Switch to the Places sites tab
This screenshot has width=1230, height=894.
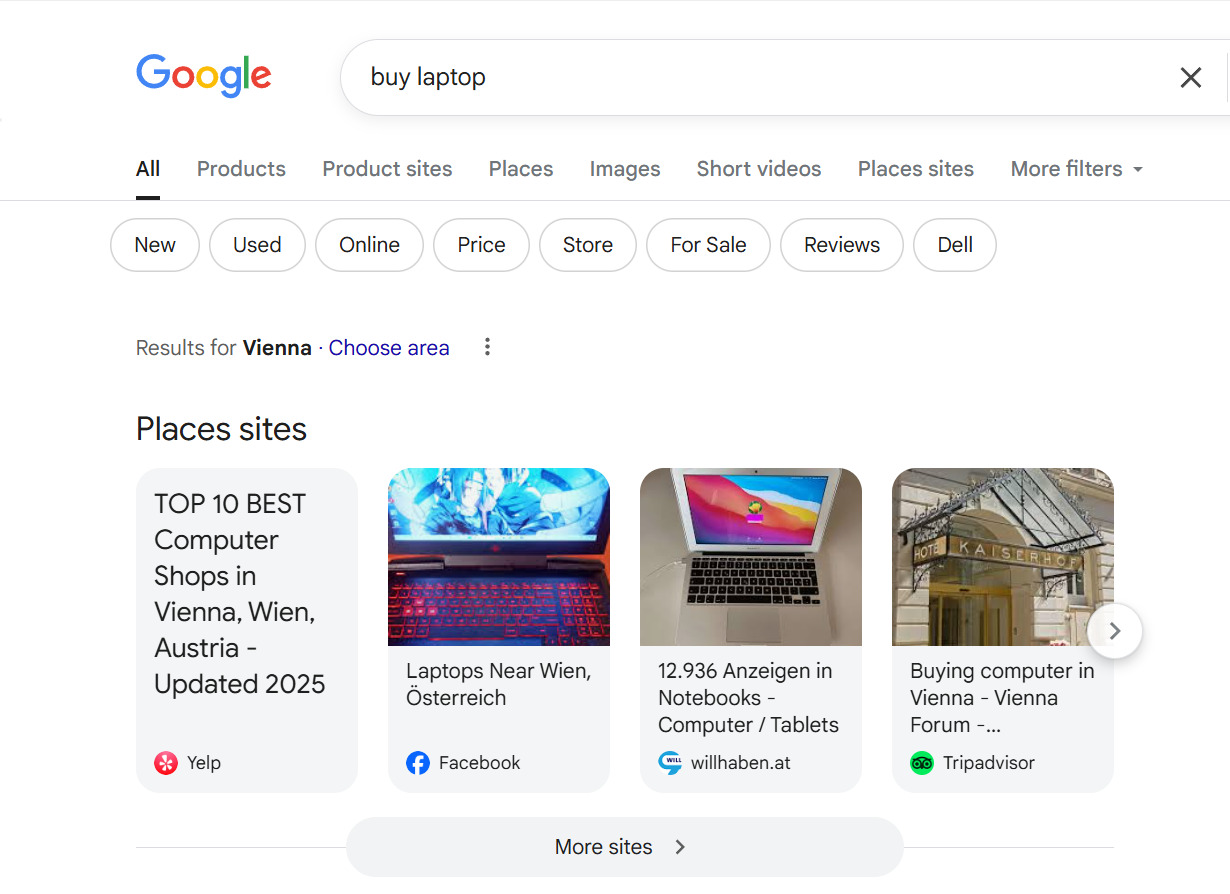tap(916, 169)
